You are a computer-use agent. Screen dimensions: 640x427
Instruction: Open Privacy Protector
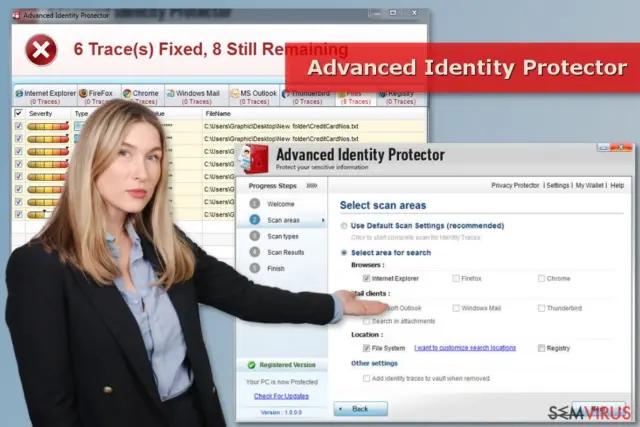[x=515, y=185]
